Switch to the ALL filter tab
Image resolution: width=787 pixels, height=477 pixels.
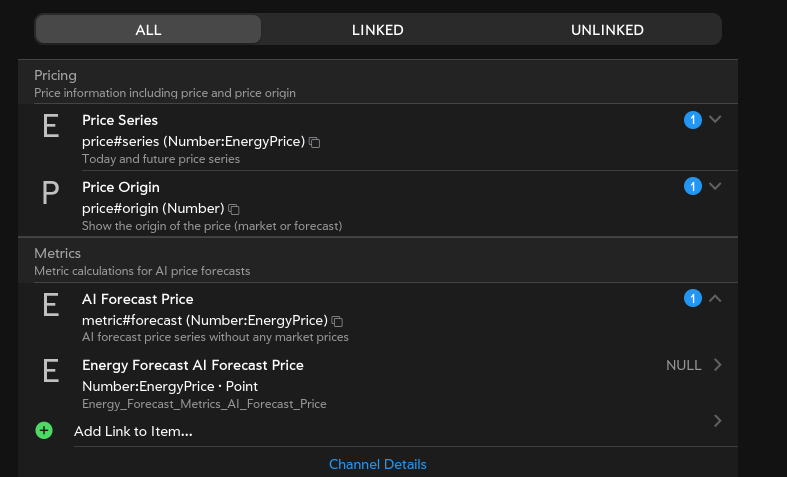(148, 30)
